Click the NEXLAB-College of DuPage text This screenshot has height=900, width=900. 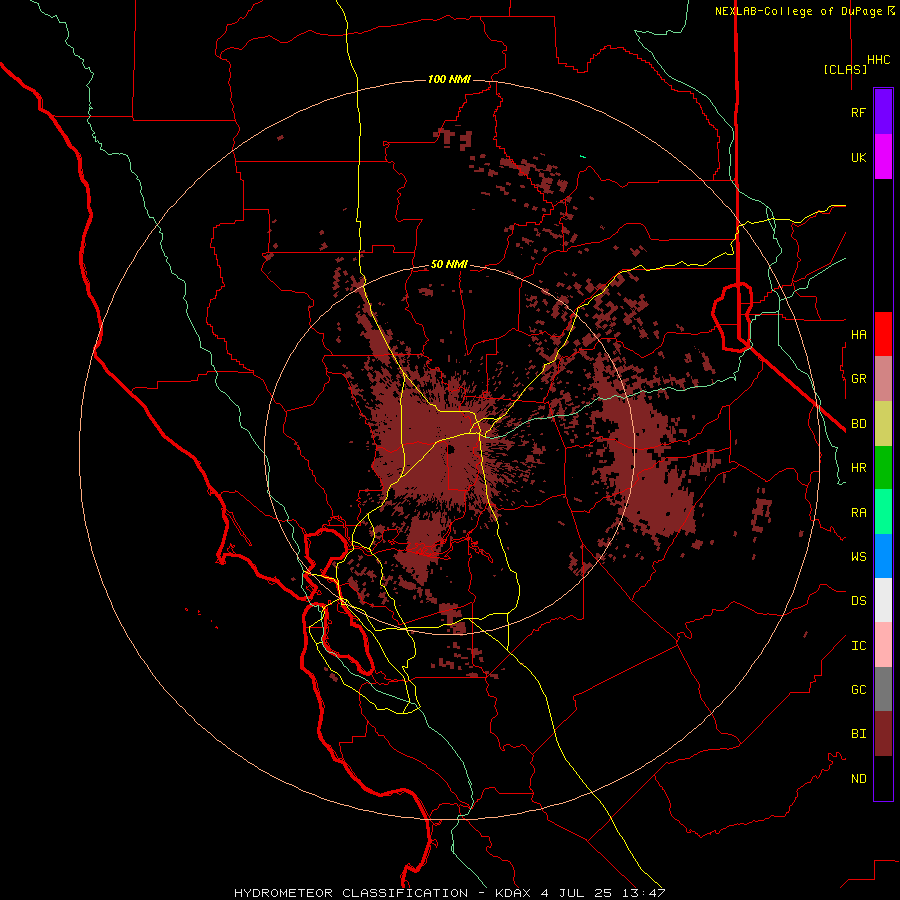[800, 11]
